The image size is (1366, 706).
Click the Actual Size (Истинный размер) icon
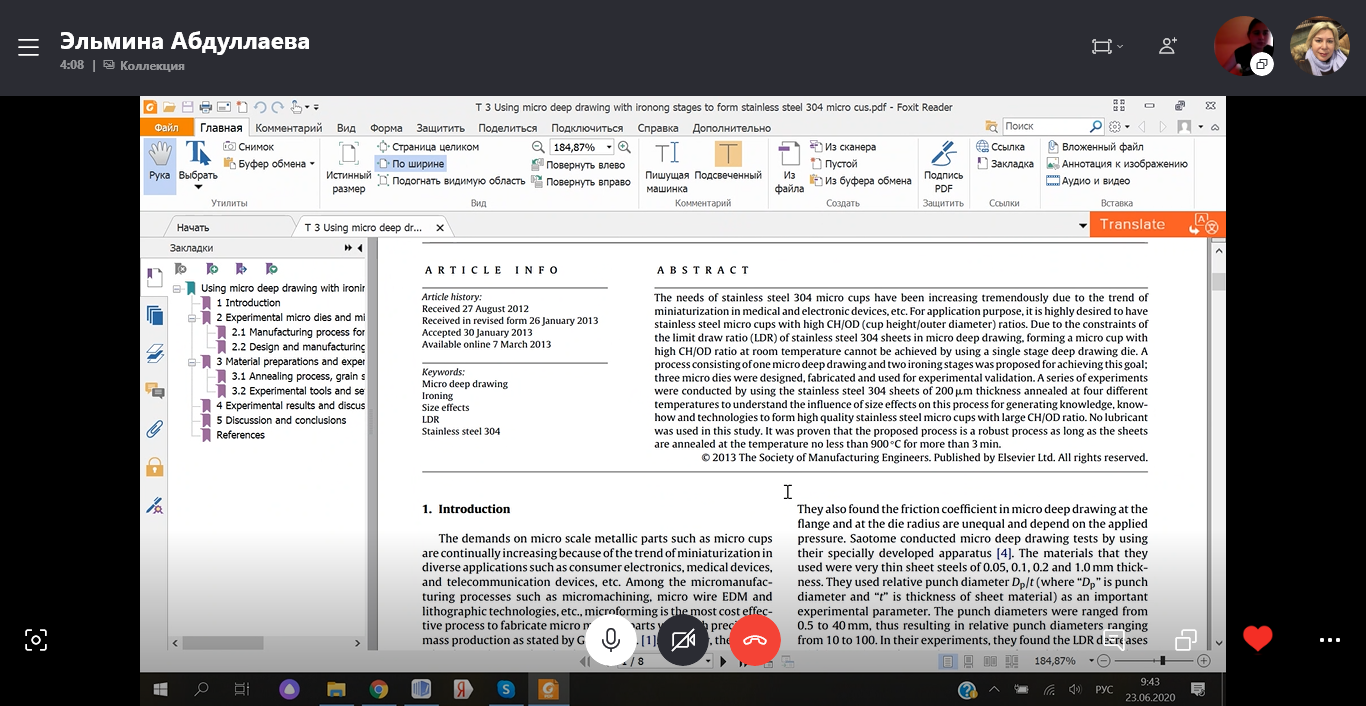[348, 166]
